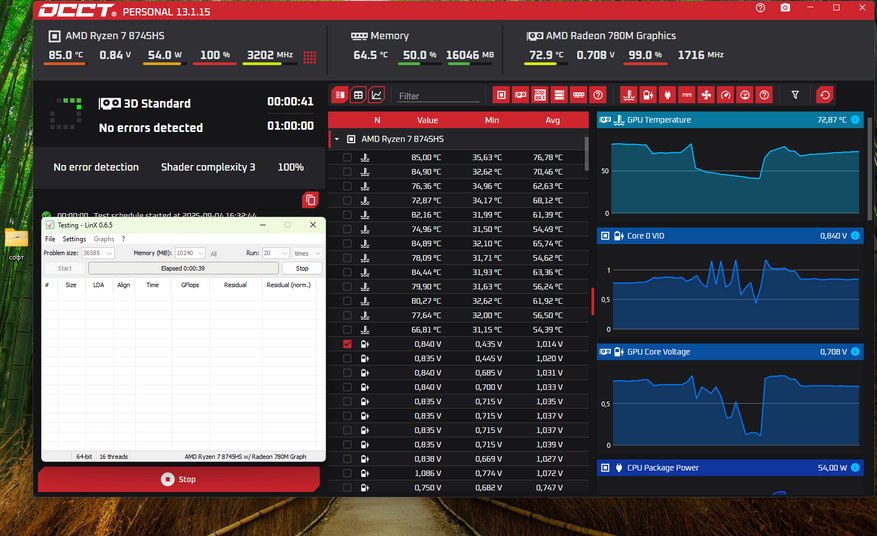This screenshot has width=877, height=536.
Task: Sort sensor table by the Value column
Action: coord(427,120)
